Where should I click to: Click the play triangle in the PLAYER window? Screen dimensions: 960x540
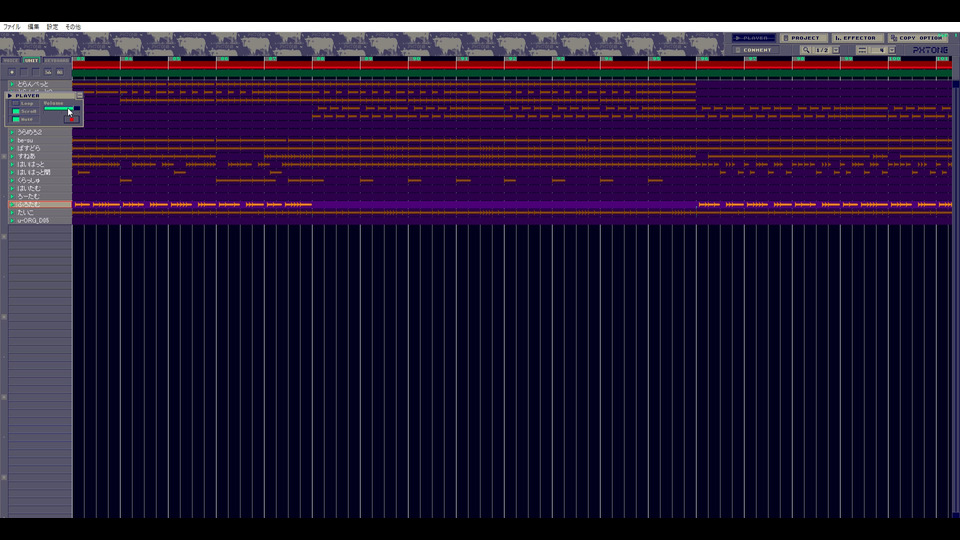10,96
